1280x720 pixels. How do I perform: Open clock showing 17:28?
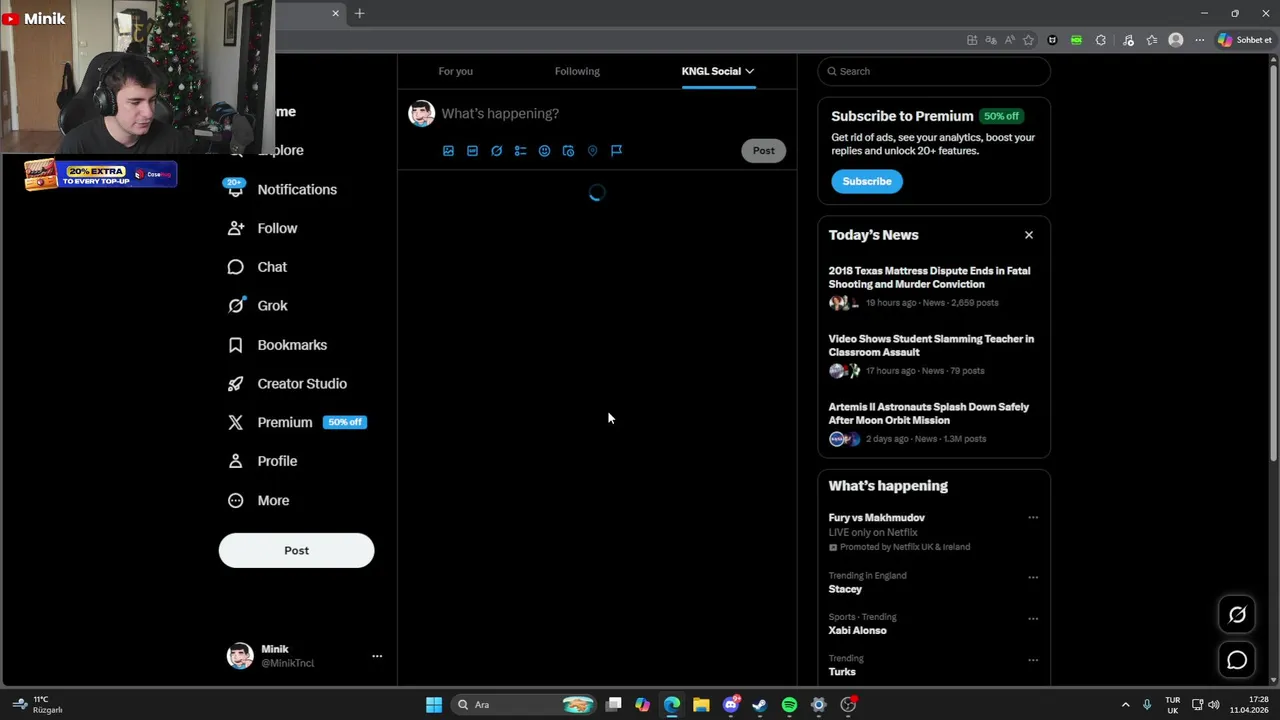(1249, 705)
